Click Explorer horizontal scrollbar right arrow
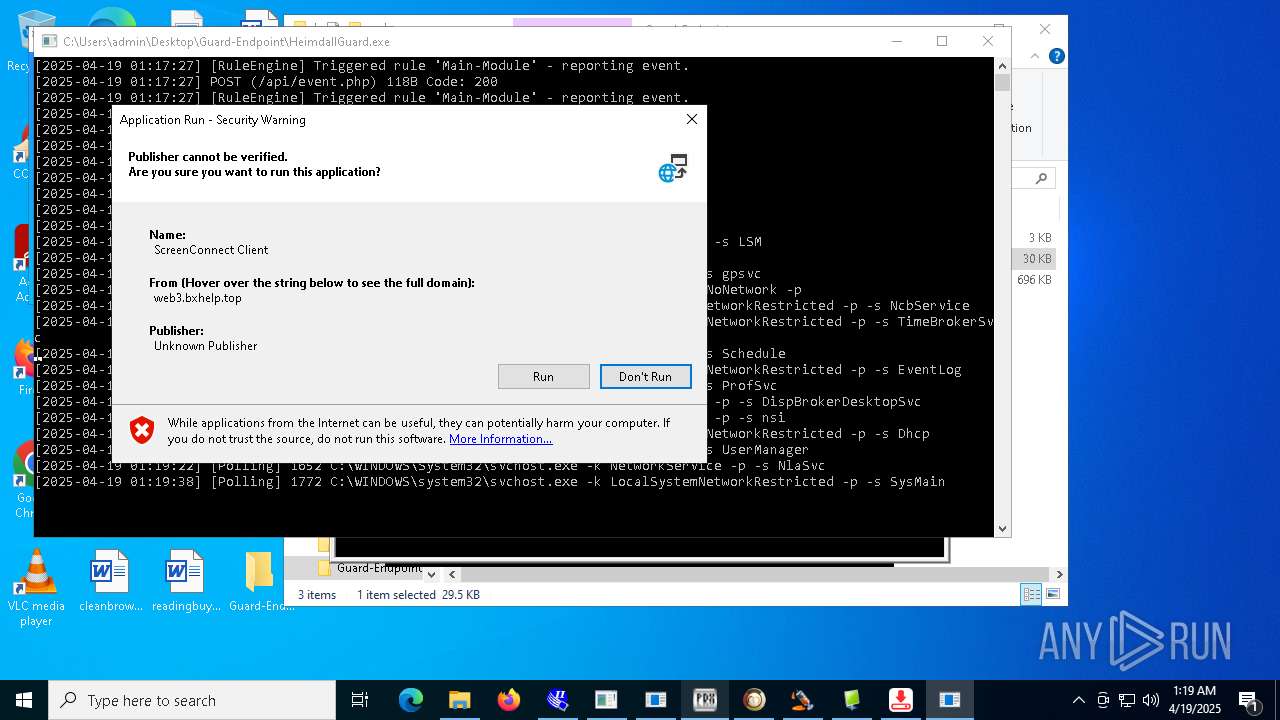The height and width of the screenshot is (720, 1280). (x=1059, y=575)
